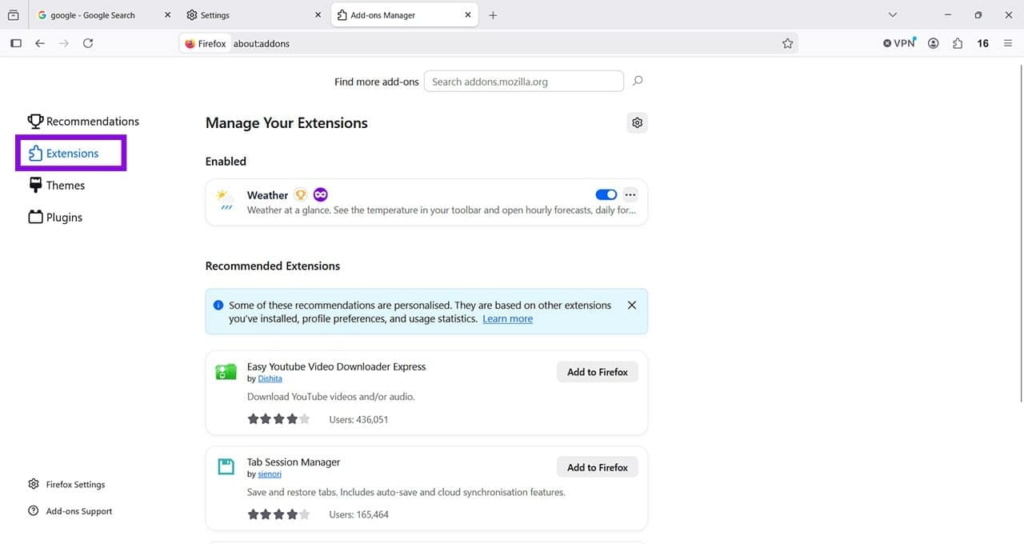This screenshot has height=544, width=1024.
Task: Open the Extensions puzzle icon in toolbar
Action: (957, 43)
